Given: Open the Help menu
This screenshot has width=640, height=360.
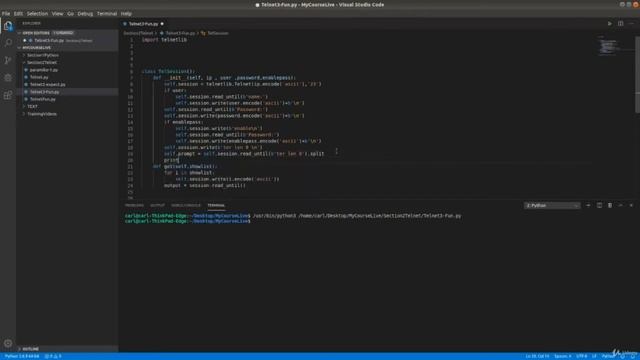Looking at the screenshot, I should pos(126,13).
